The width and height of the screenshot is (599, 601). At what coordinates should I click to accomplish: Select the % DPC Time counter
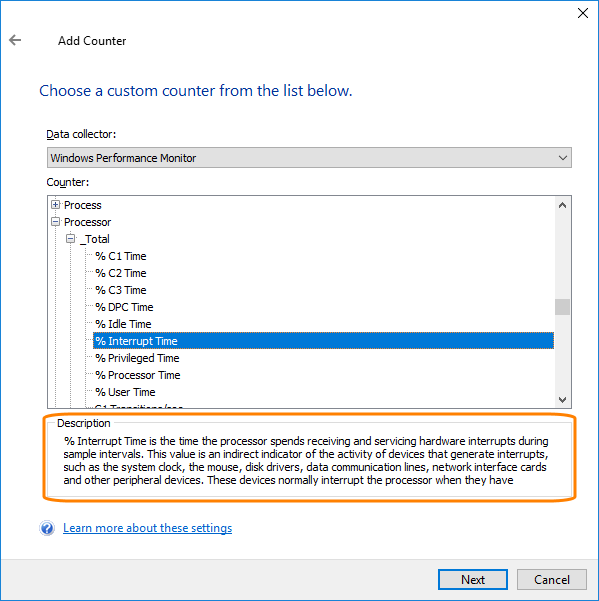tap(124, 307)
